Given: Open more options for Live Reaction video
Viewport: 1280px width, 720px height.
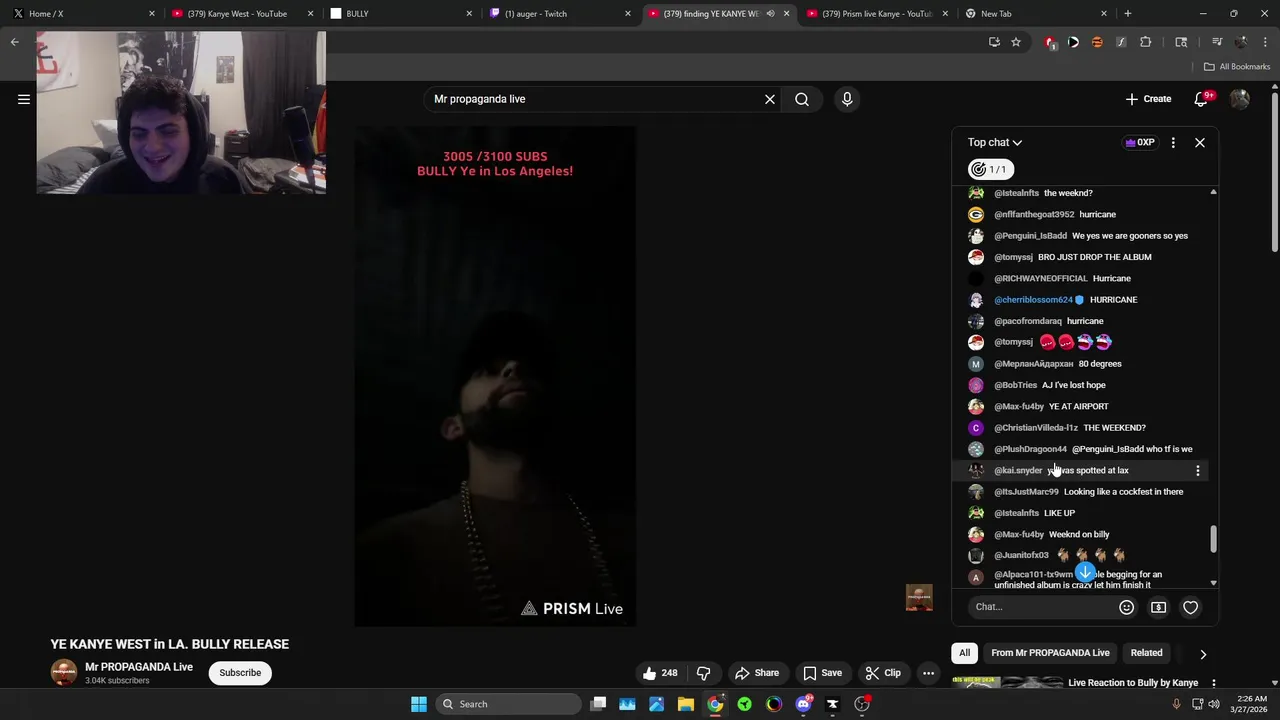Looking at the screenshot, I should tap(1214, 683).
